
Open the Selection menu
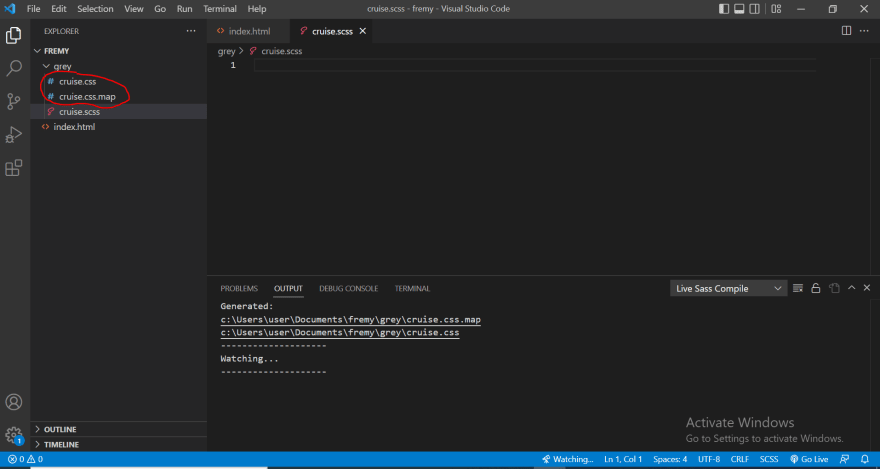tap(95, 9)
